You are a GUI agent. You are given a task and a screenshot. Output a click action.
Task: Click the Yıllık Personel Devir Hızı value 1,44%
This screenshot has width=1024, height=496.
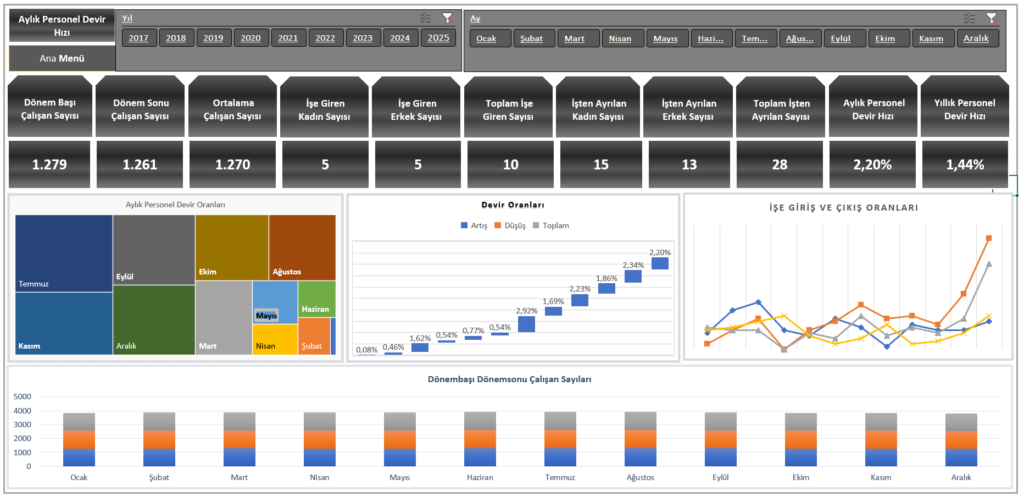(964, 164)
